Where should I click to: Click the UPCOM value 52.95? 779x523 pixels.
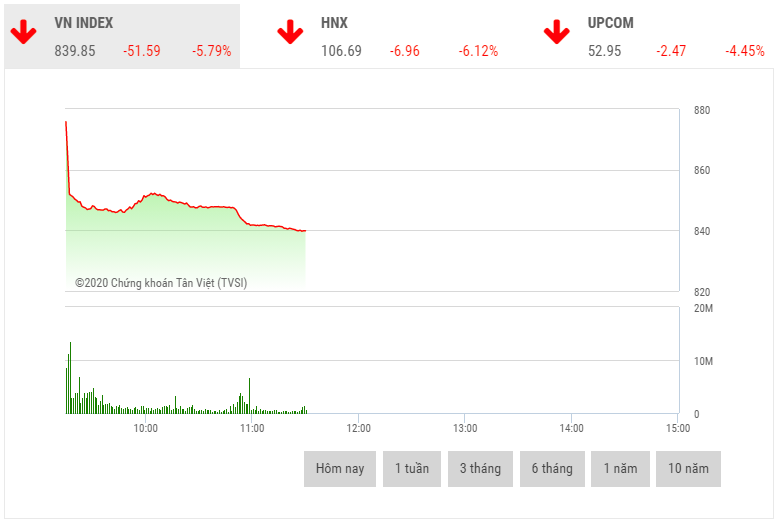point(605,51)
